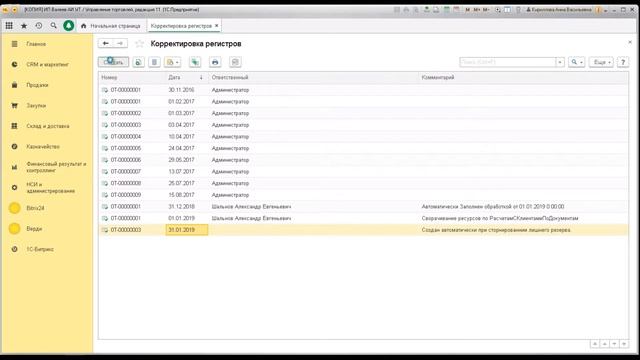
Task: Select row dated 30.11.2016
Action: click(x=363, y=90)
